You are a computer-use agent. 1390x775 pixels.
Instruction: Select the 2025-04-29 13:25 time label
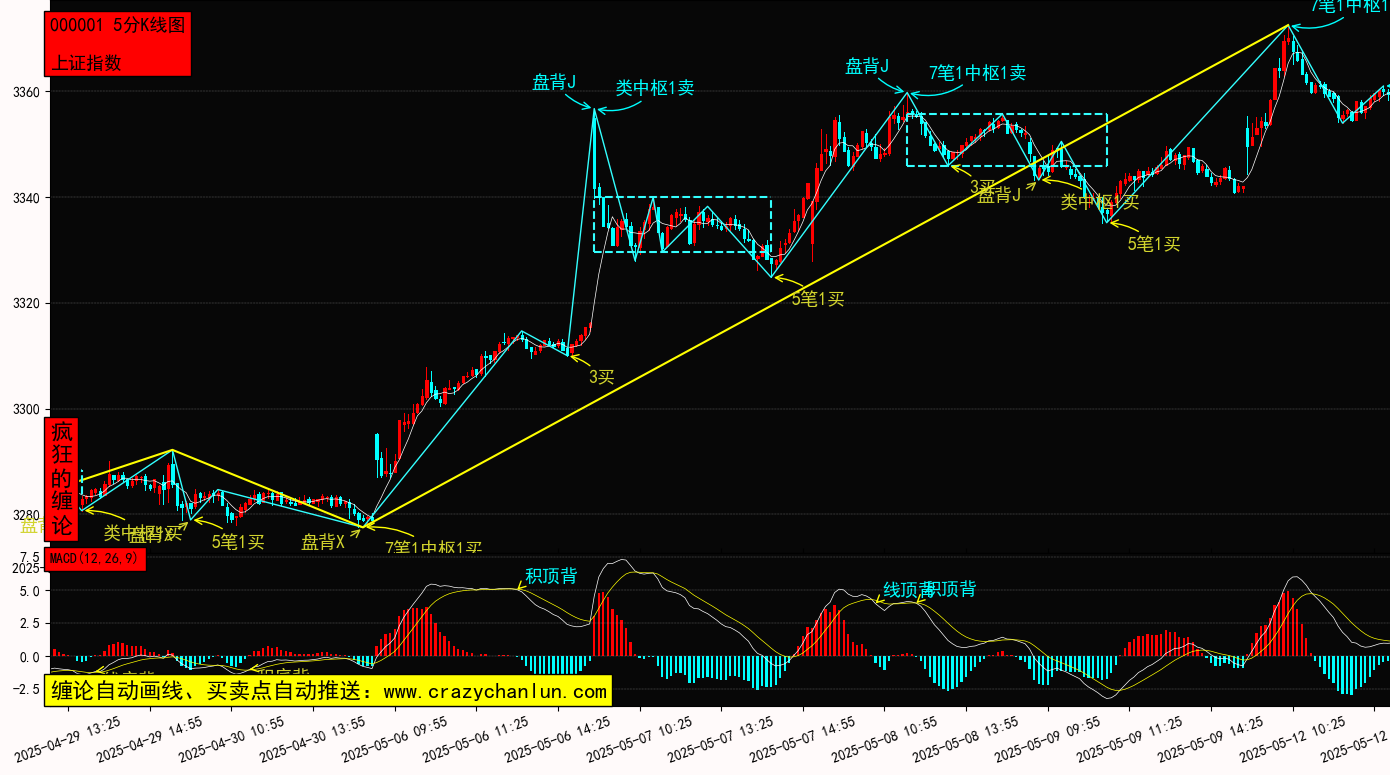(x=68, y=738)
